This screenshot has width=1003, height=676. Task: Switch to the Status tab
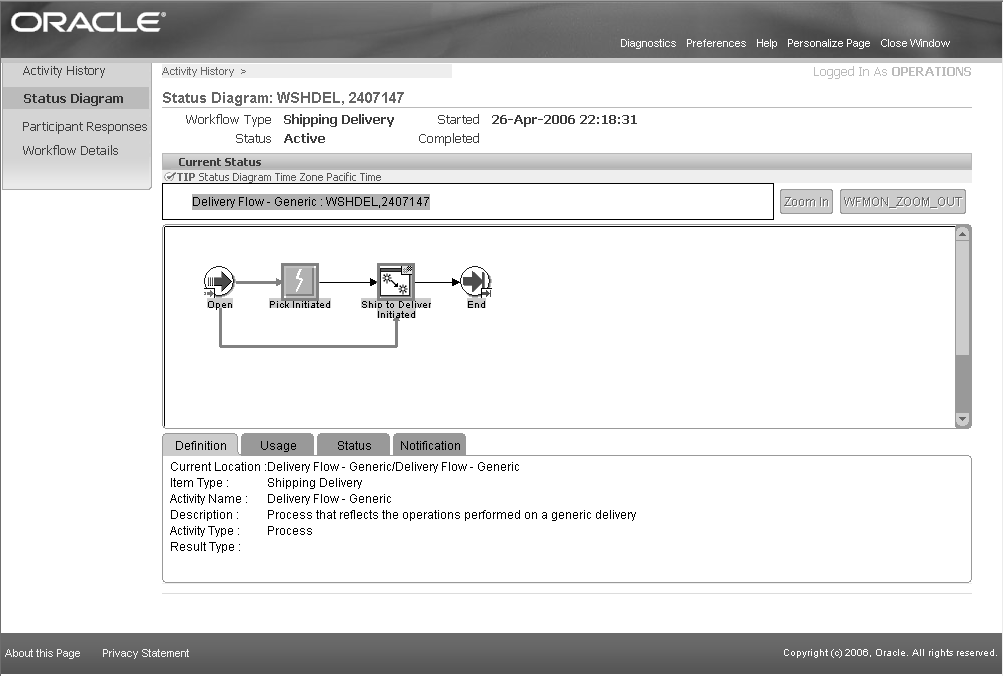coord(354,445)
